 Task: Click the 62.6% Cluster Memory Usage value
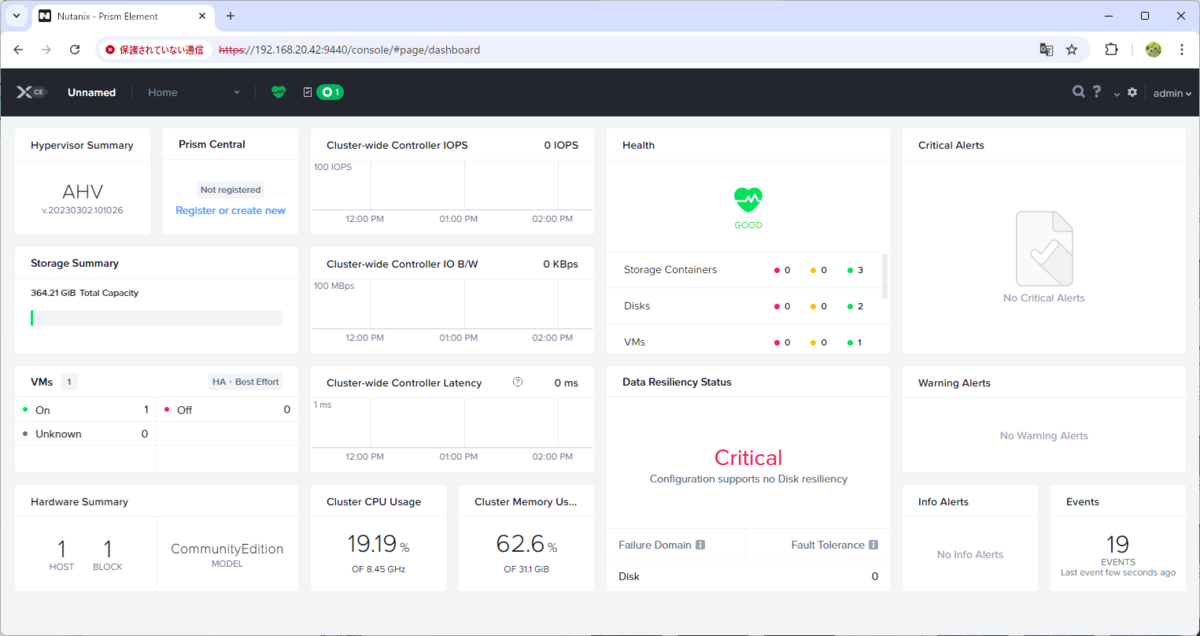tap(526, 544)
